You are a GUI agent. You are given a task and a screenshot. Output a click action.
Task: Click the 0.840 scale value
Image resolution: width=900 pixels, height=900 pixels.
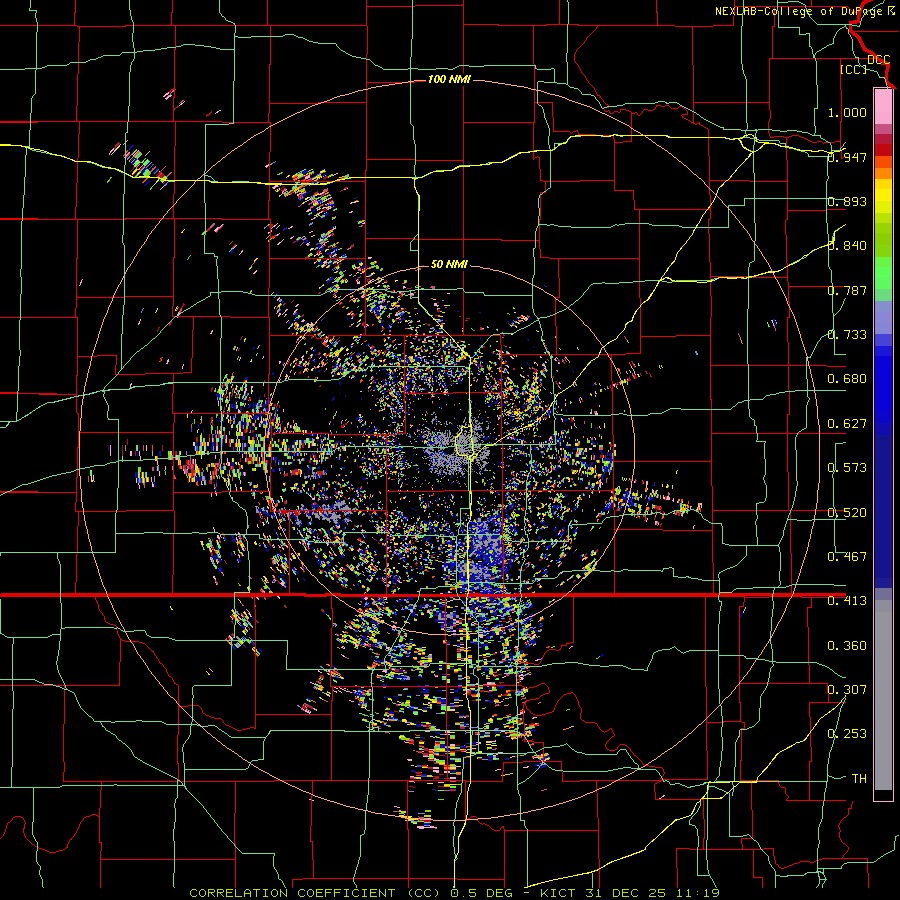click(847, 246)
